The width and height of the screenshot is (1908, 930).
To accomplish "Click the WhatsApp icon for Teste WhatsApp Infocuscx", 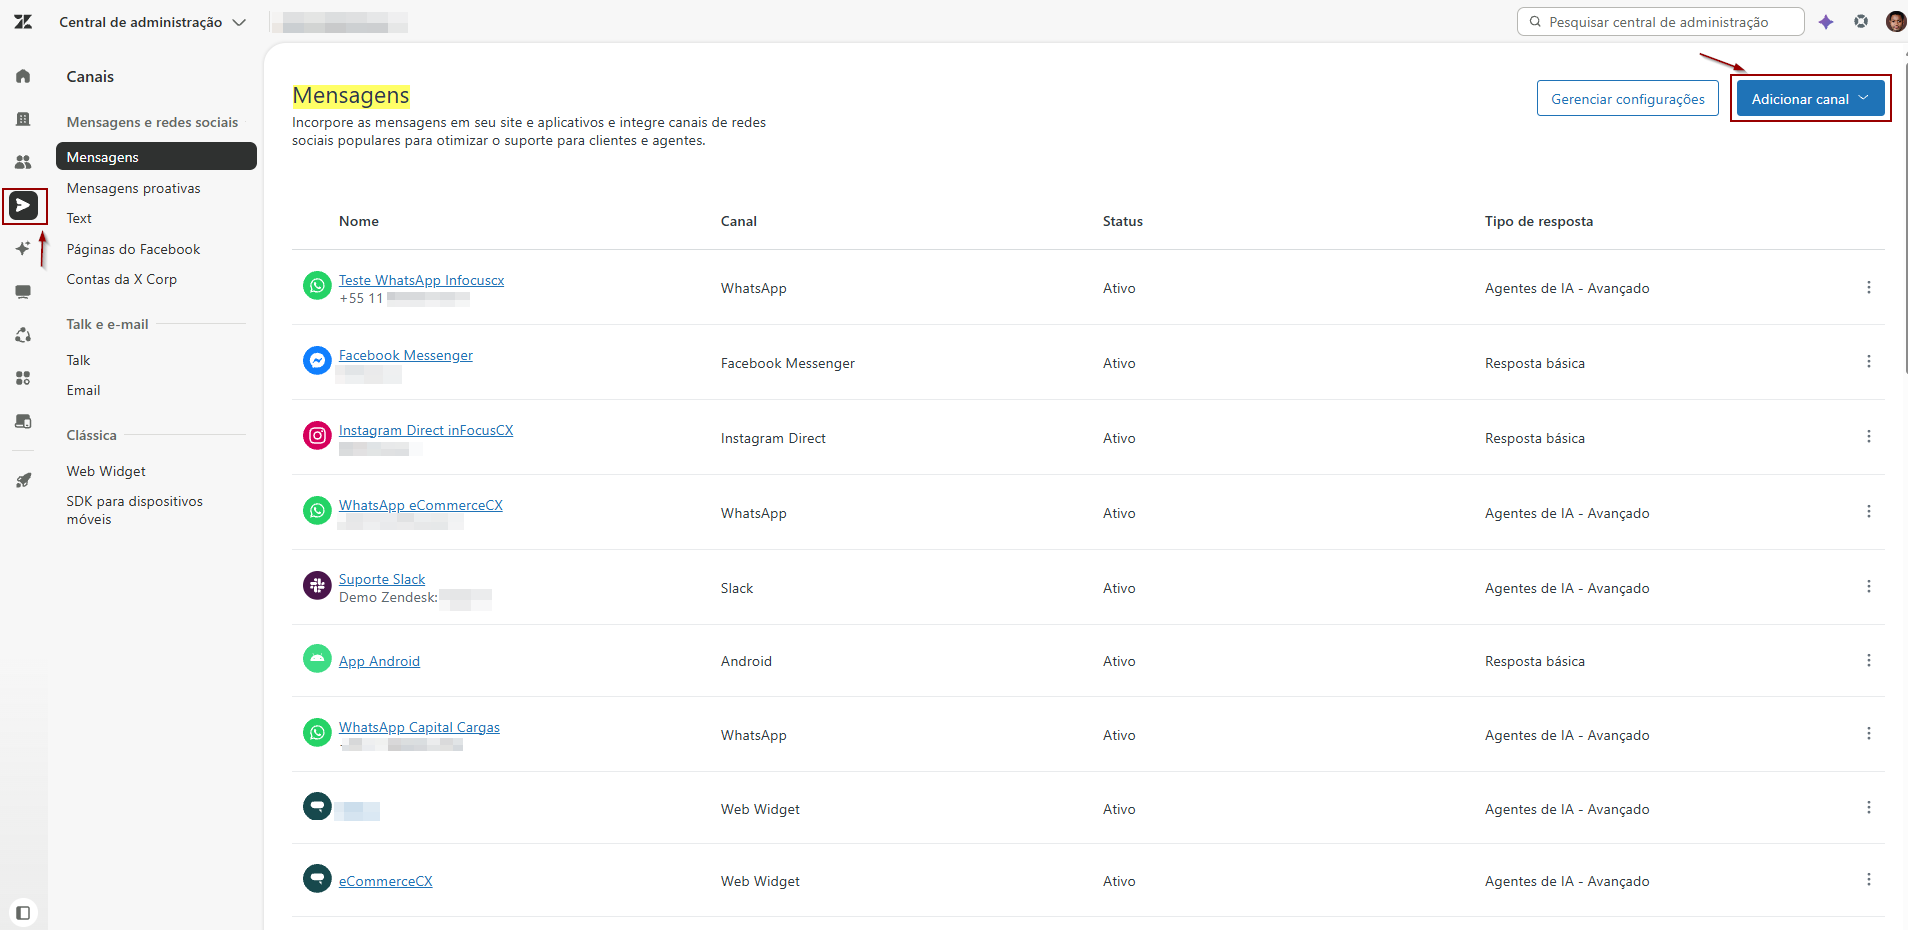I will click(x=317, y=286).
